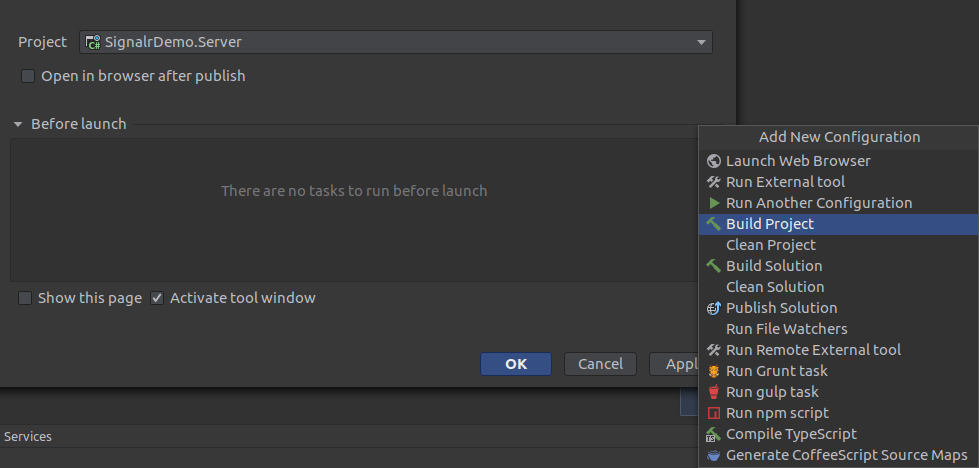Click the Cancel button
979x468 pixels.
point(600,364)
